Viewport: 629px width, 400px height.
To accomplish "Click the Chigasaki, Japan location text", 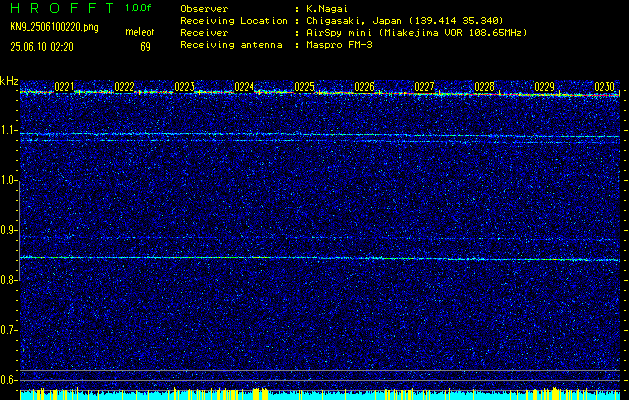I will click(404, 21).
